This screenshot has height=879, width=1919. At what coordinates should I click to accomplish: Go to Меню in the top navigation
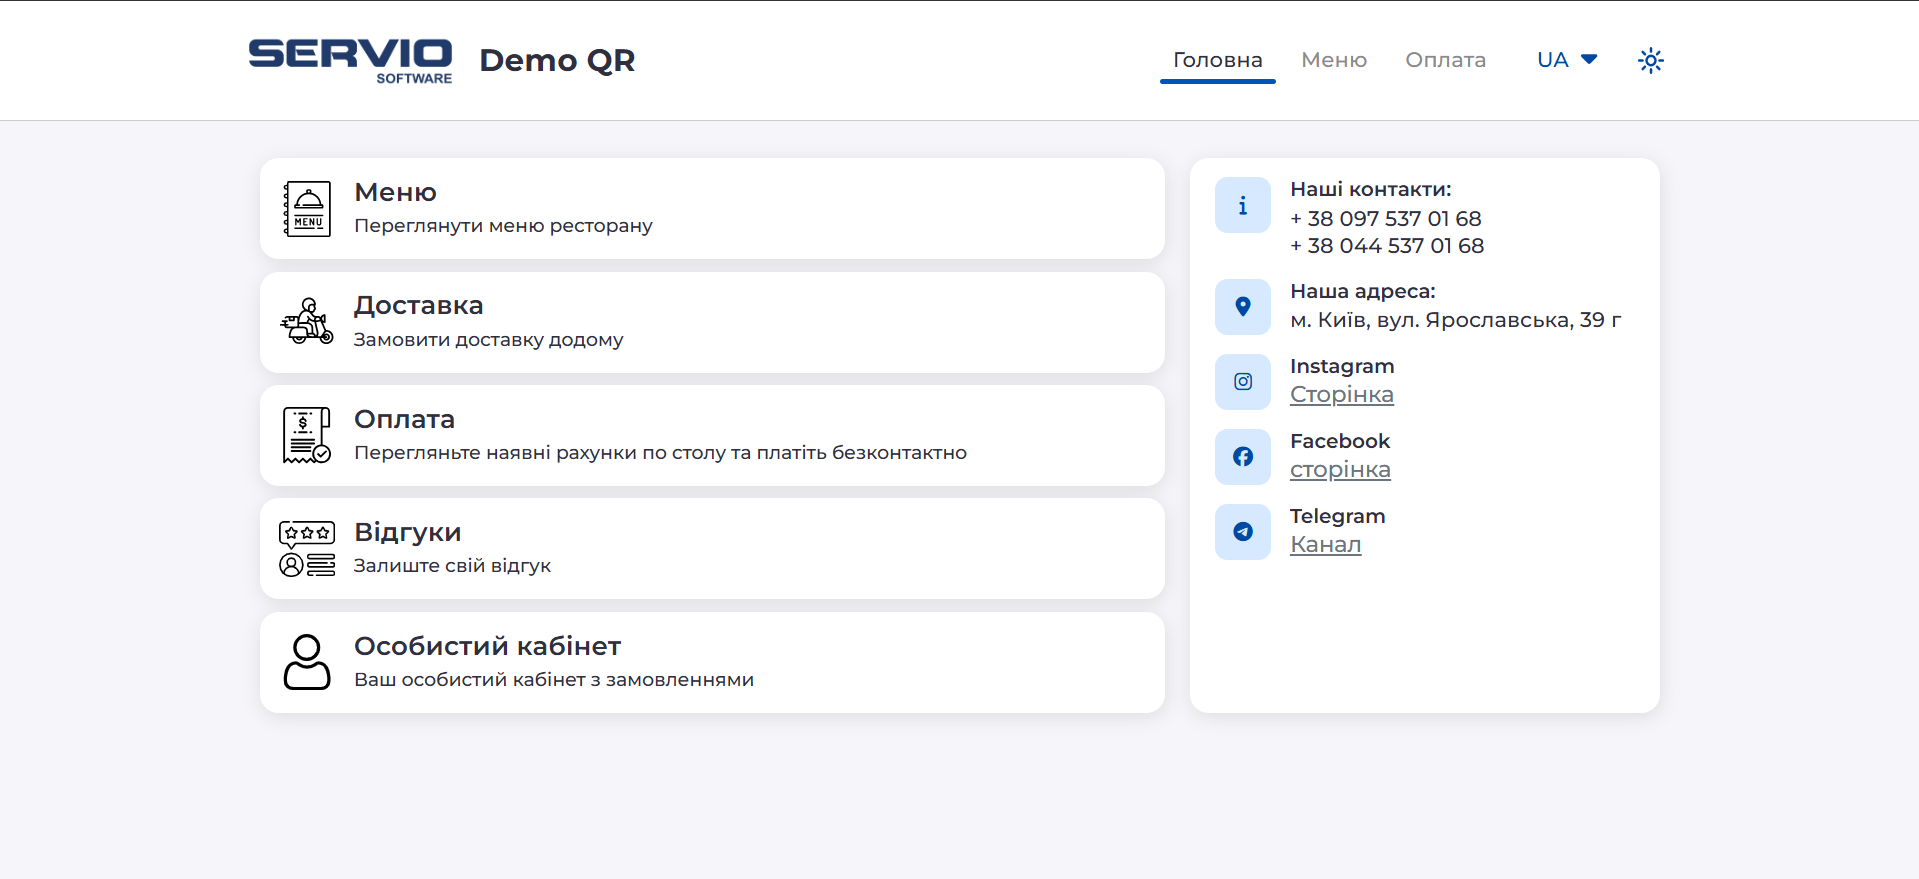(x=1333, y=60)
